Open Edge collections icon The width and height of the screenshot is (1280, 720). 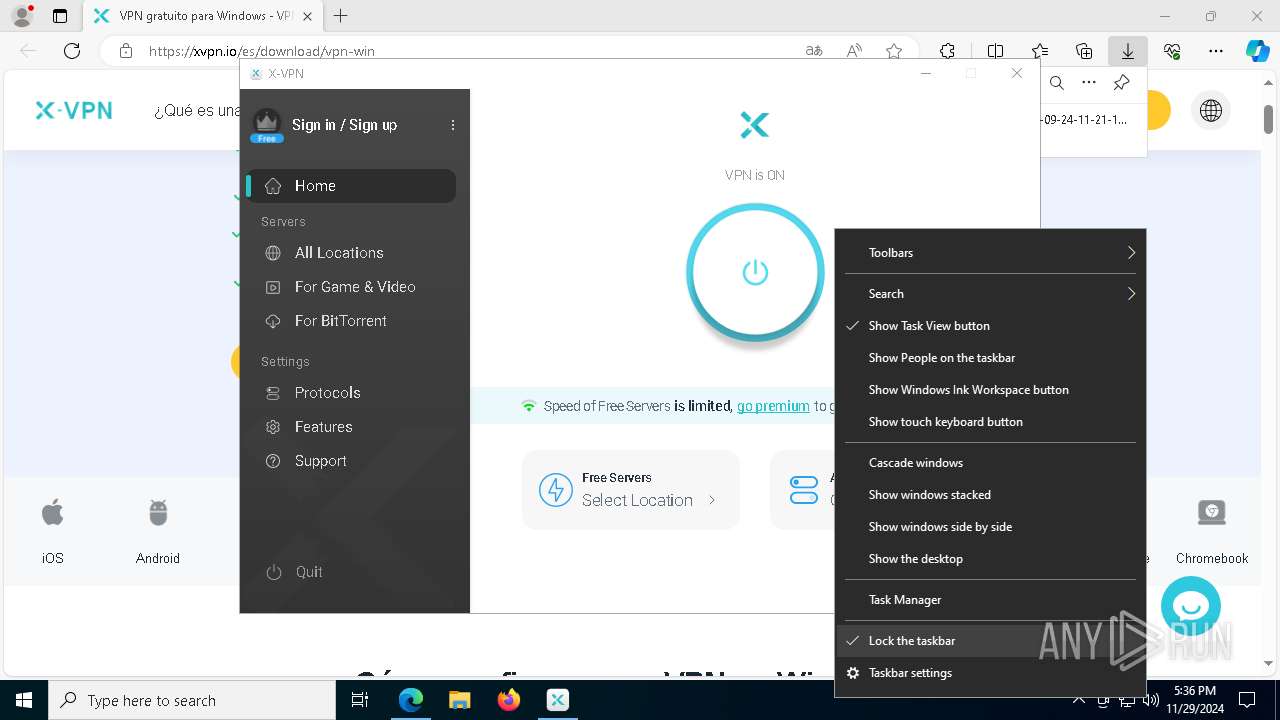pos(1084,51)
